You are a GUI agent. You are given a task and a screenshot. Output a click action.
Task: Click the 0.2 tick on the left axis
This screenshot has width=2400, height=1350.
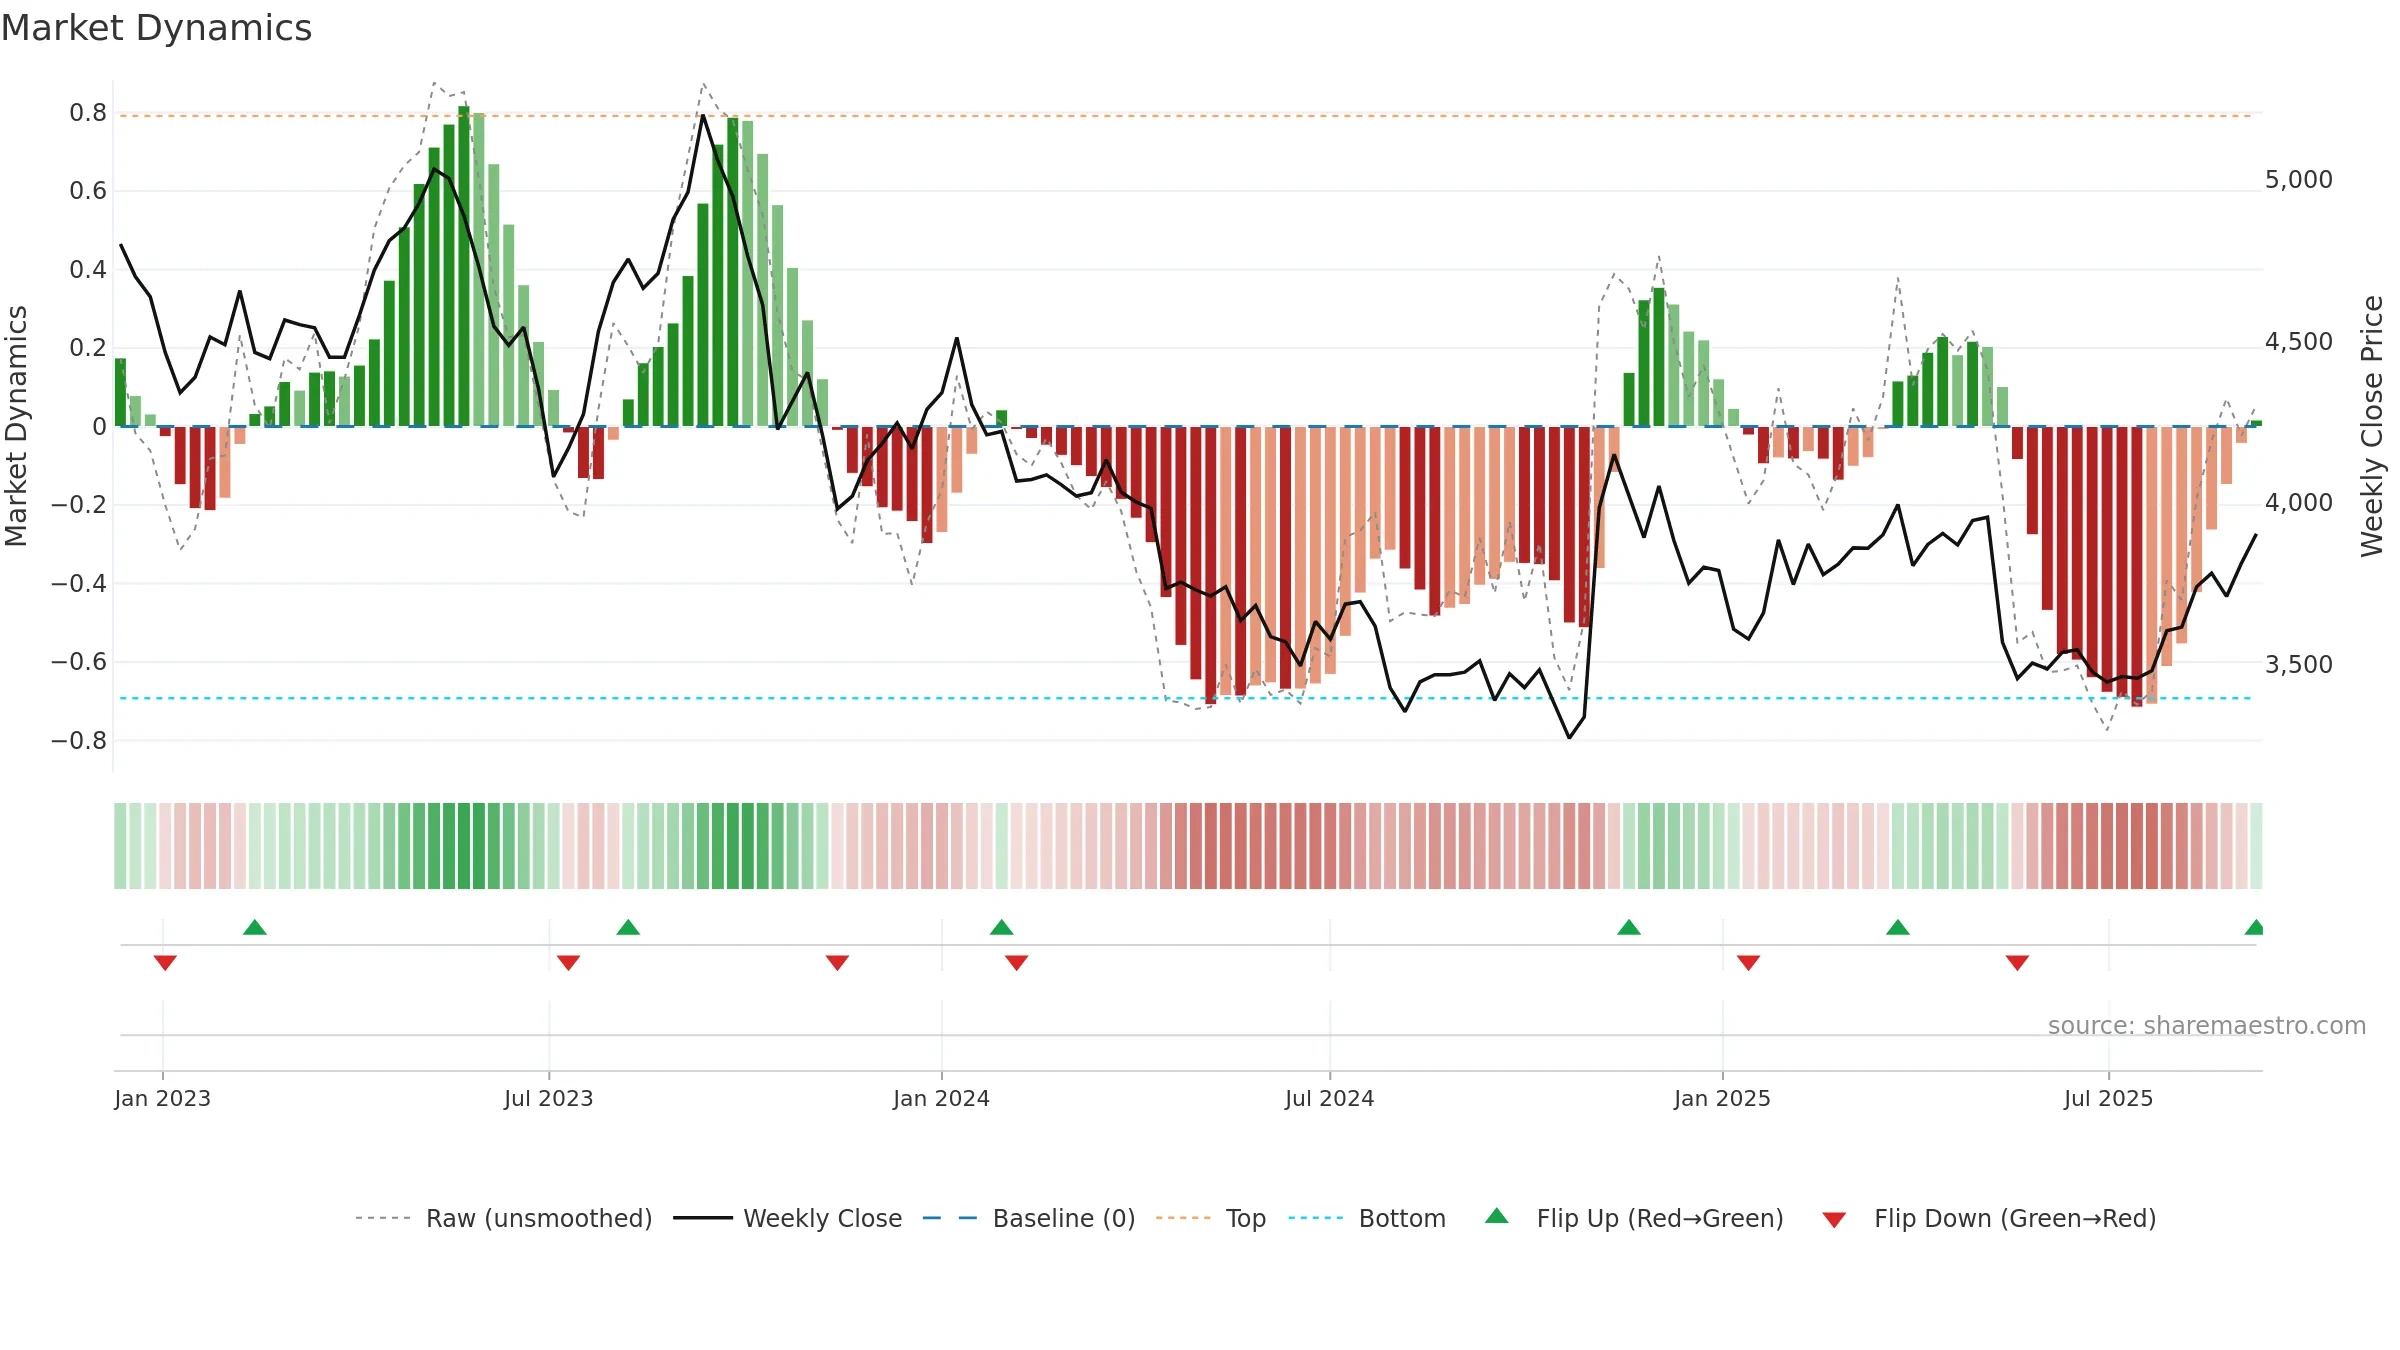coord(88,348)
